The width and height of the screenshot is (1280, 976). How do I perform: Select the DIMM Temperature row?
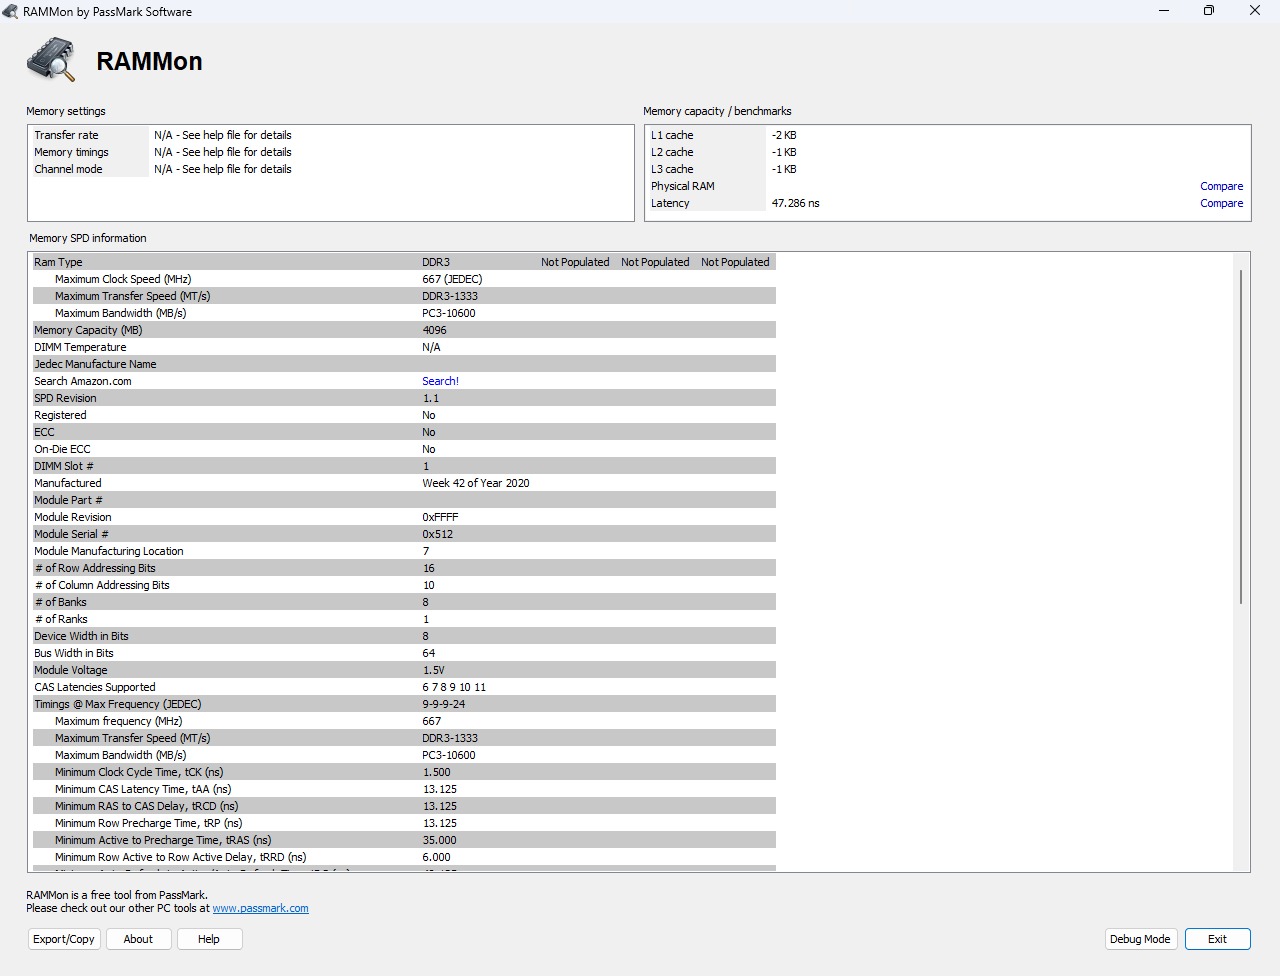(x=404, y=347)
